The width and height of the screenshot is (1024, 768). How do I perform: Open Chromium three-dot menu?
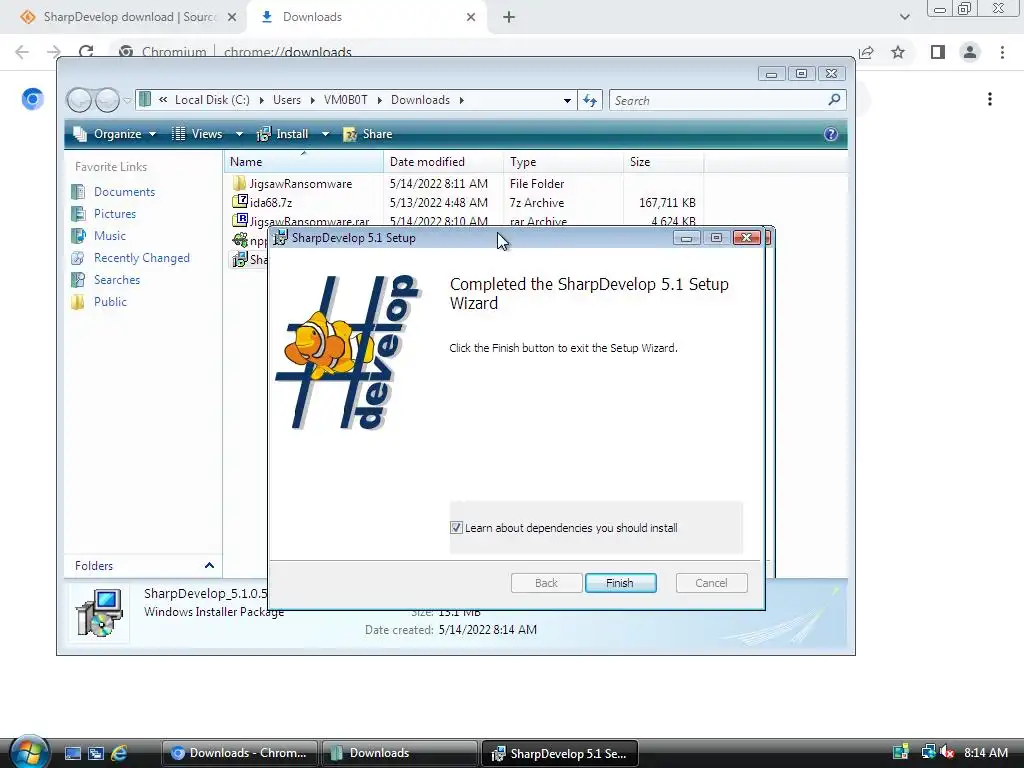pos(1002,52)
